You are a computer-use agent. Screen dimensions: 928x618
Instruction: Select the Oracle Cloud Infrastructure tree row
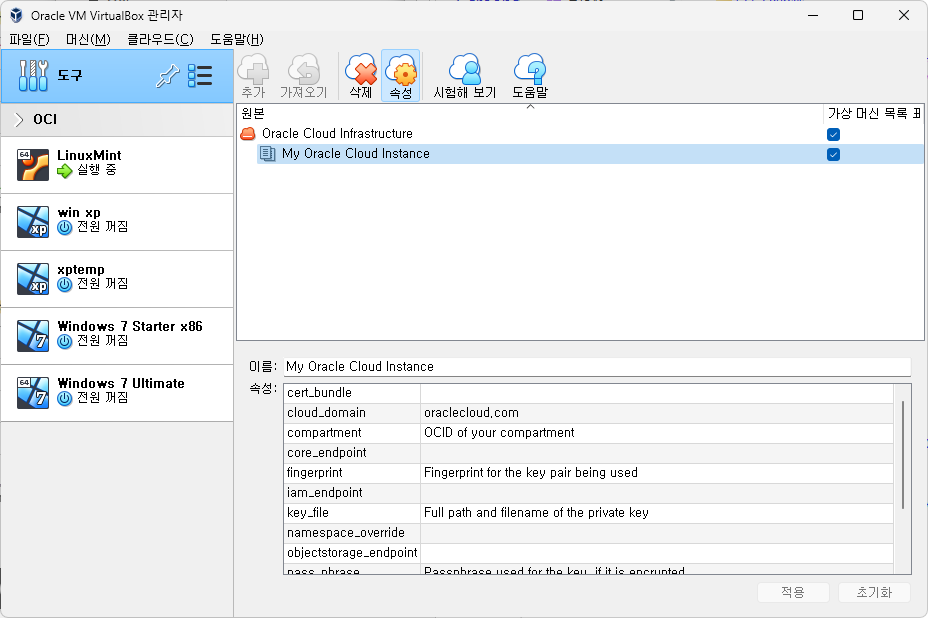580,134
